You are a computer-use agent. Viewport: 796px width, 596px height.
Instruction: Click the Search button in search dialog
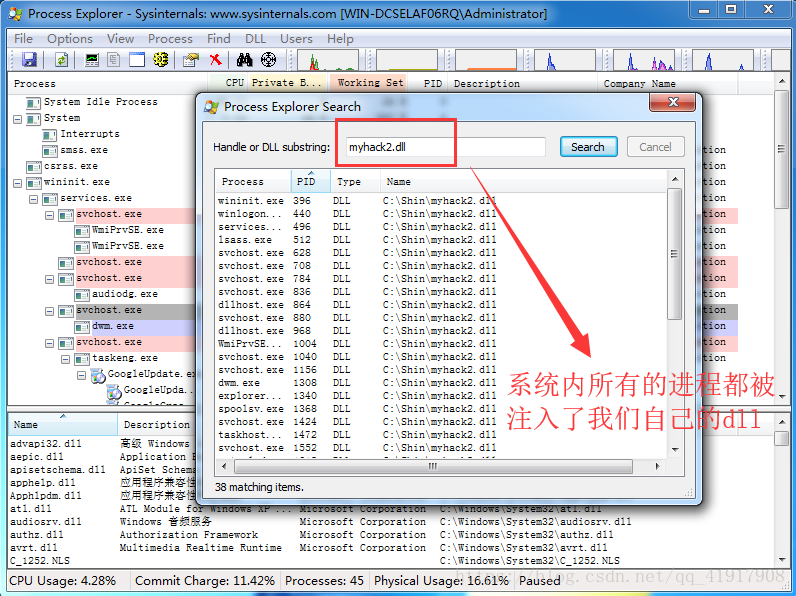588,147
